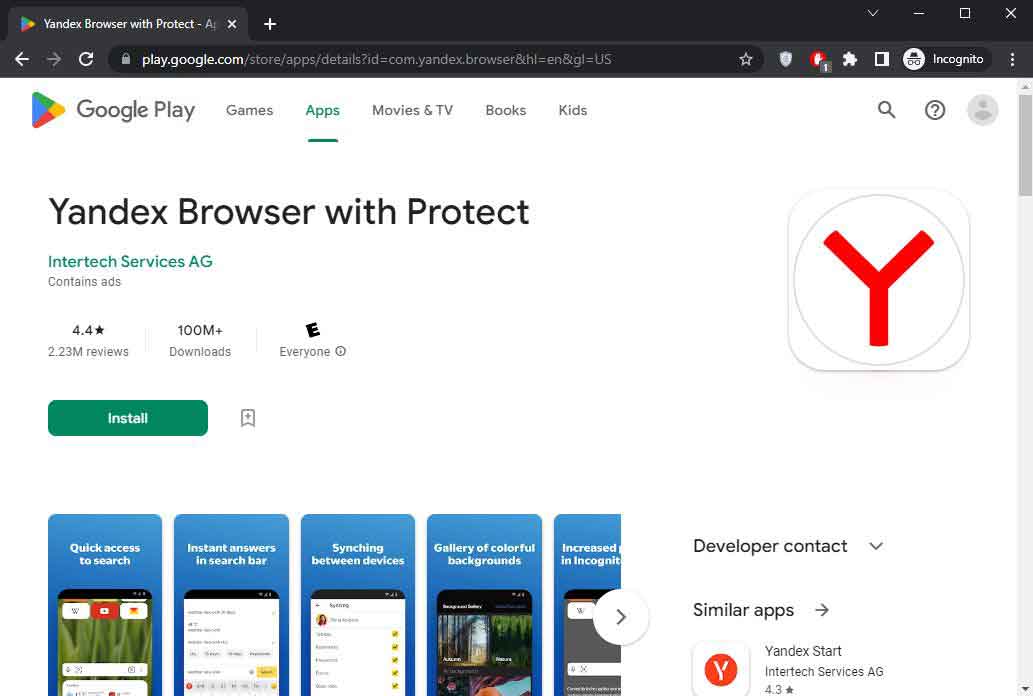Viewport: 1033px width, 696px height.
Task: Open the Games section
Action: click(x=249, y=110)
